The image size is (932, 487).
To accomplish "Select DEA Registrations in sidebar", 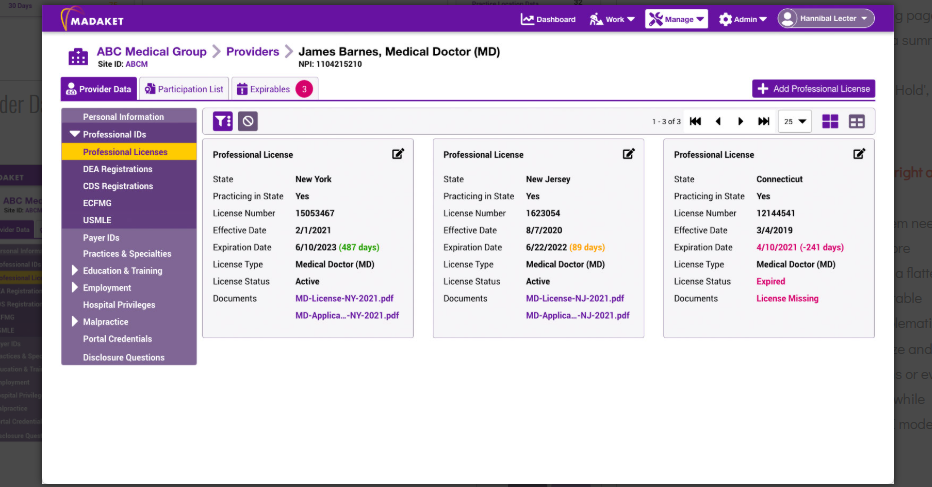I will (129, 169).
